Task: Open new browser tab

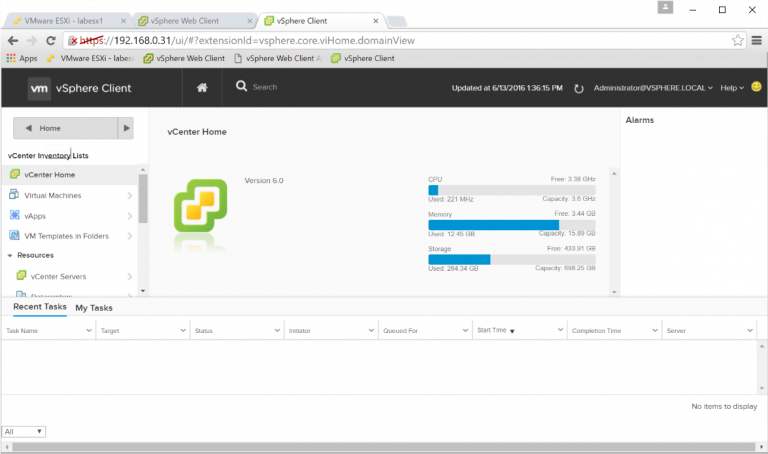Action: point(397,21)
